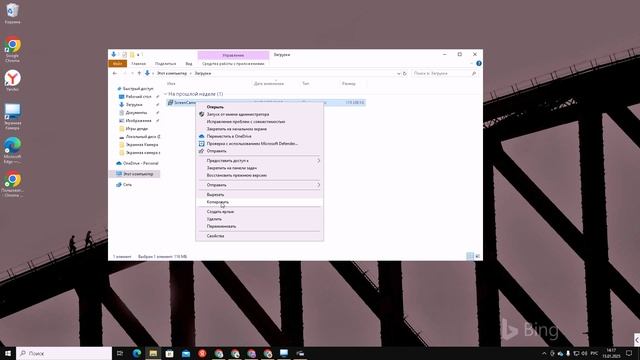640x360 pixels.
Task: Open Рабочий стол in the navigation pane
Action: (138, 97)
